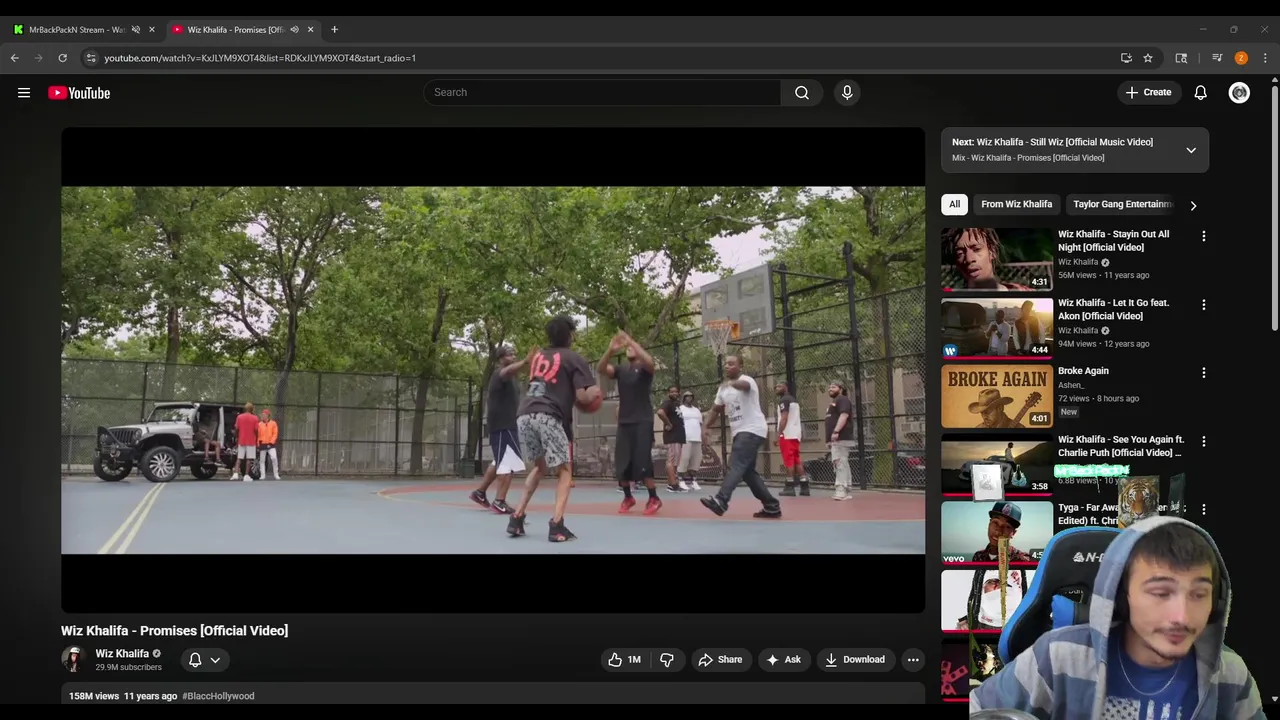Viewport: 1280px width, 720px height.
Task: Close the MrBackPackN Stream tab
Action: (x=152, y=29)
